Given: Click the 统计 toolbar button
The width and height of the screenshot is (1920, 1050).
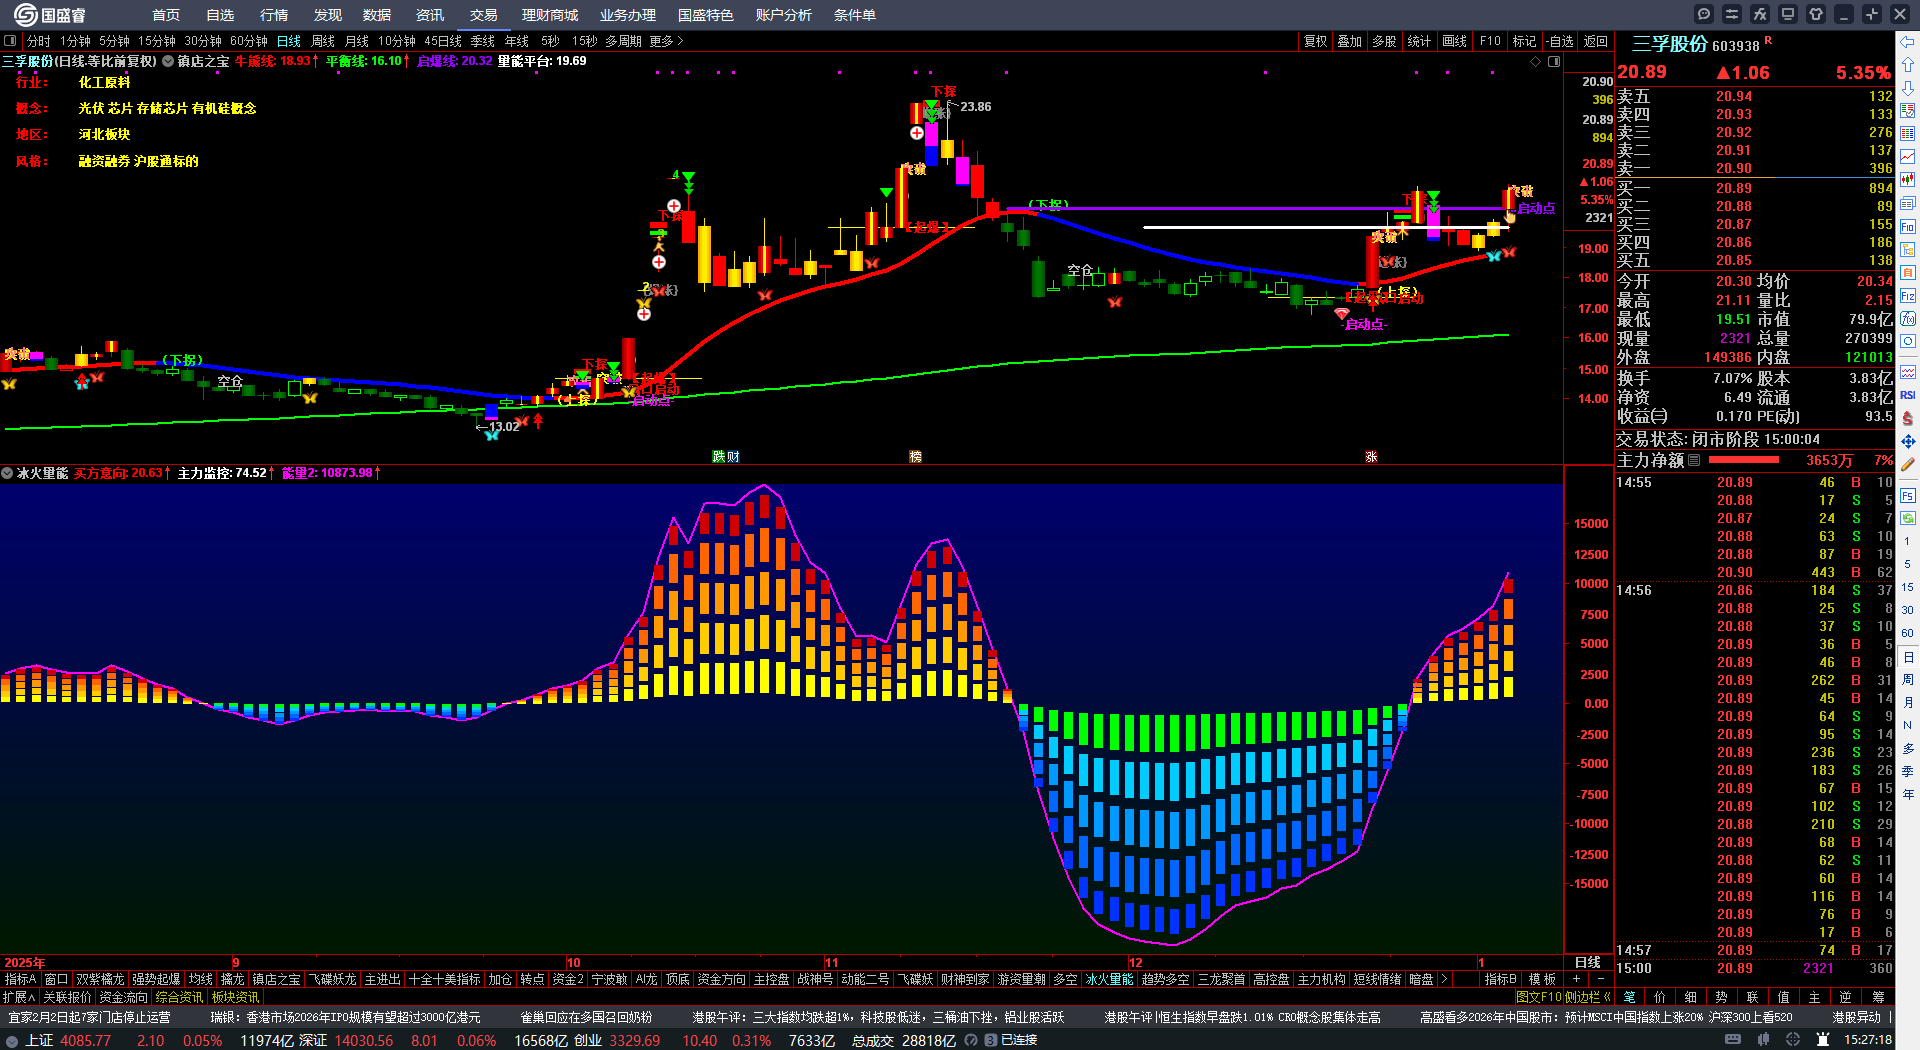Looking at the screenshot, I should tap(1419, 41).
